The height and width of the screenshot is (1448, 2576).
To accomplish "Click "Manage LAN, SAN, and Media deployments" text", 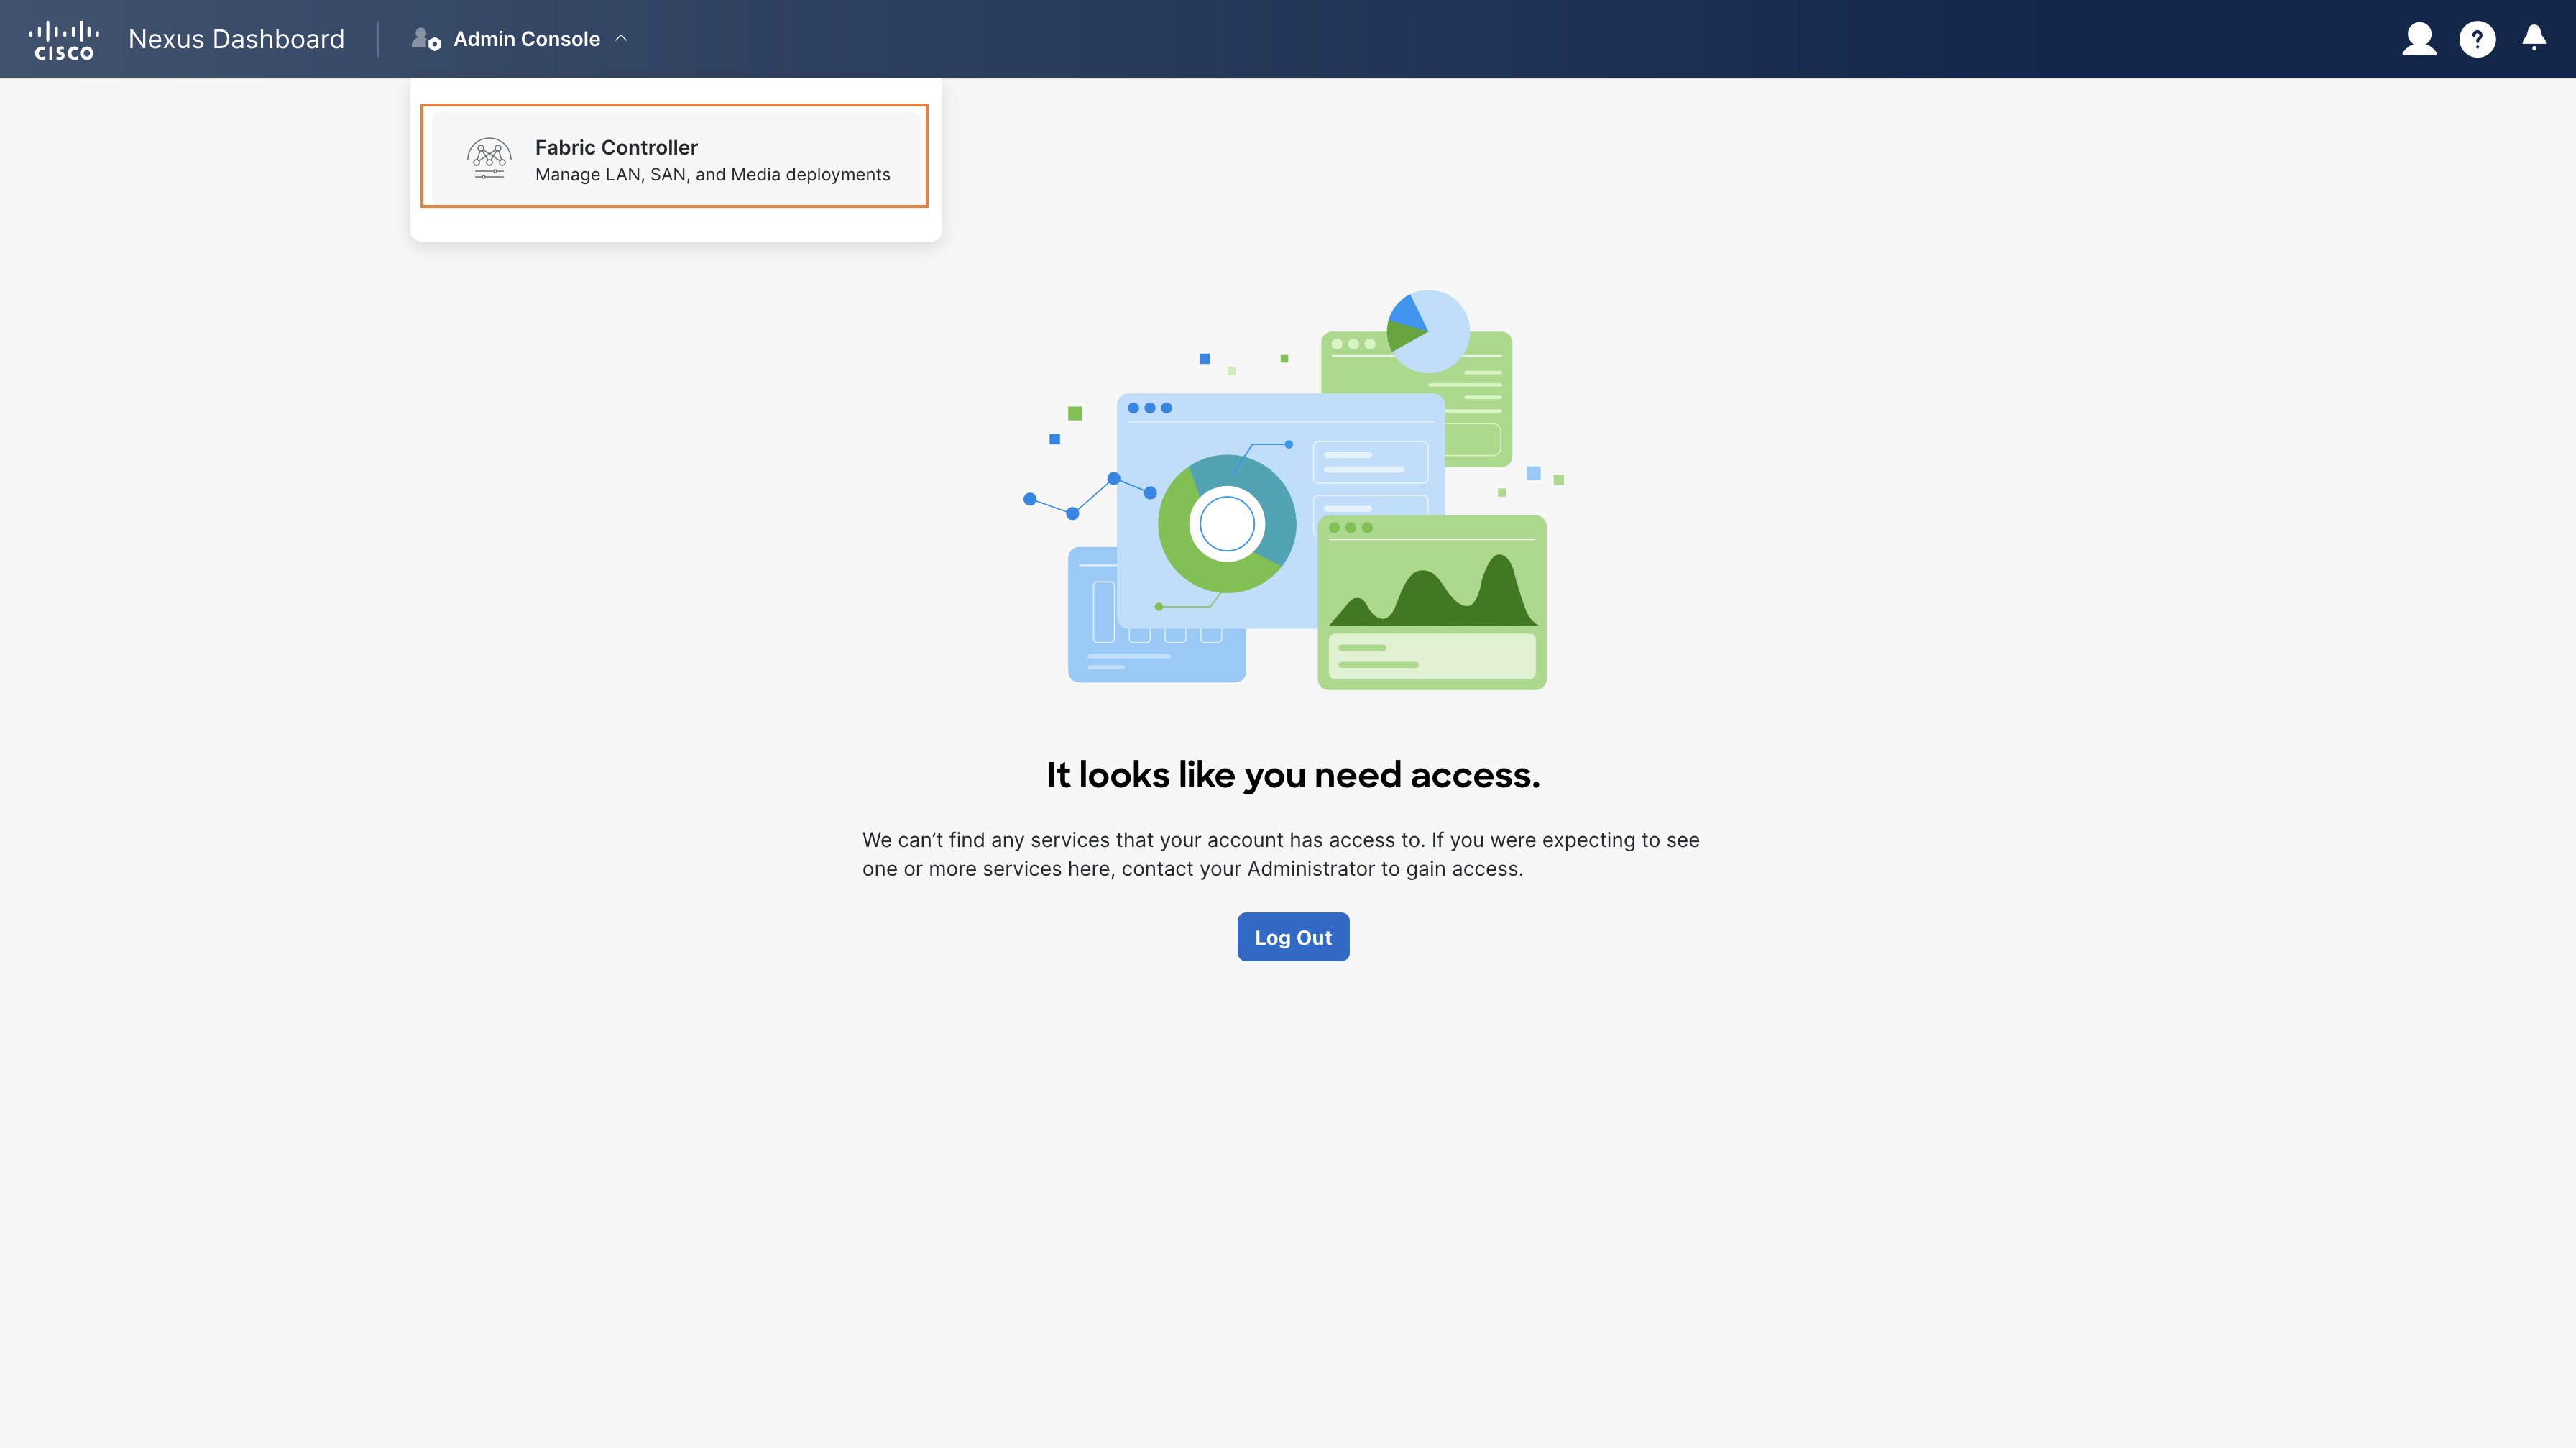I will 712,175.
